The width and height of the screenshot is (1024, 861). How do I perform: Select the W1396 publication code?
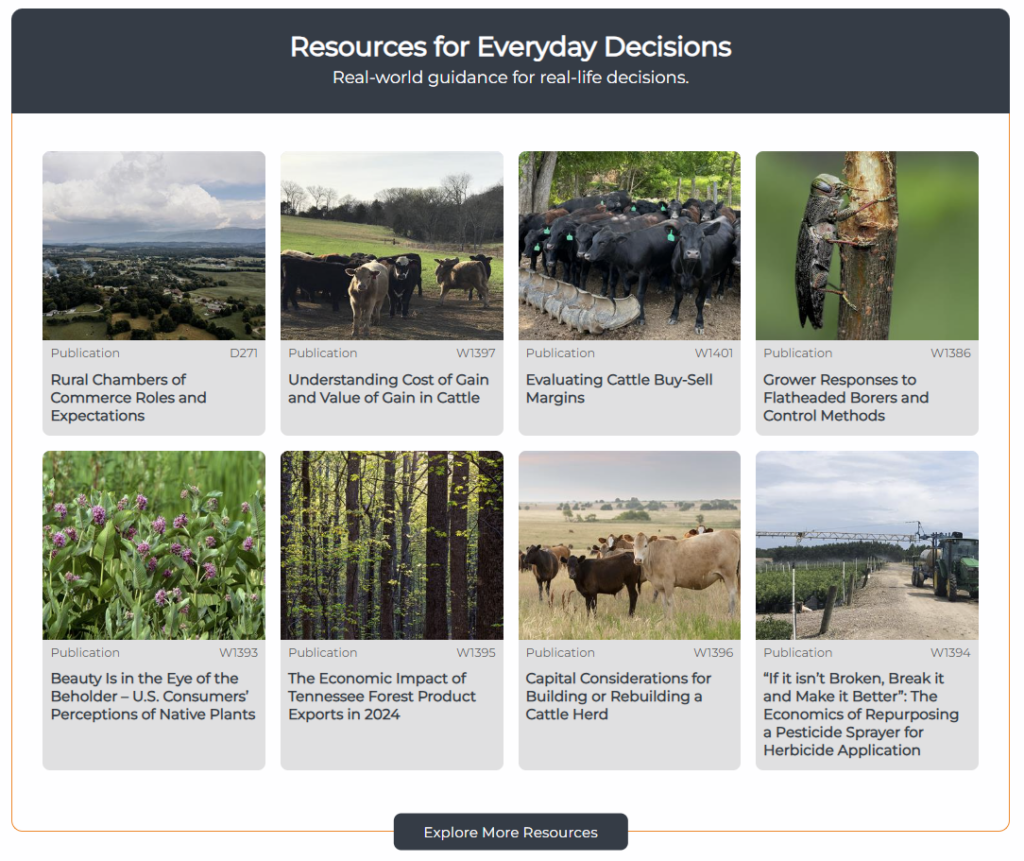(x=713, y=653)
